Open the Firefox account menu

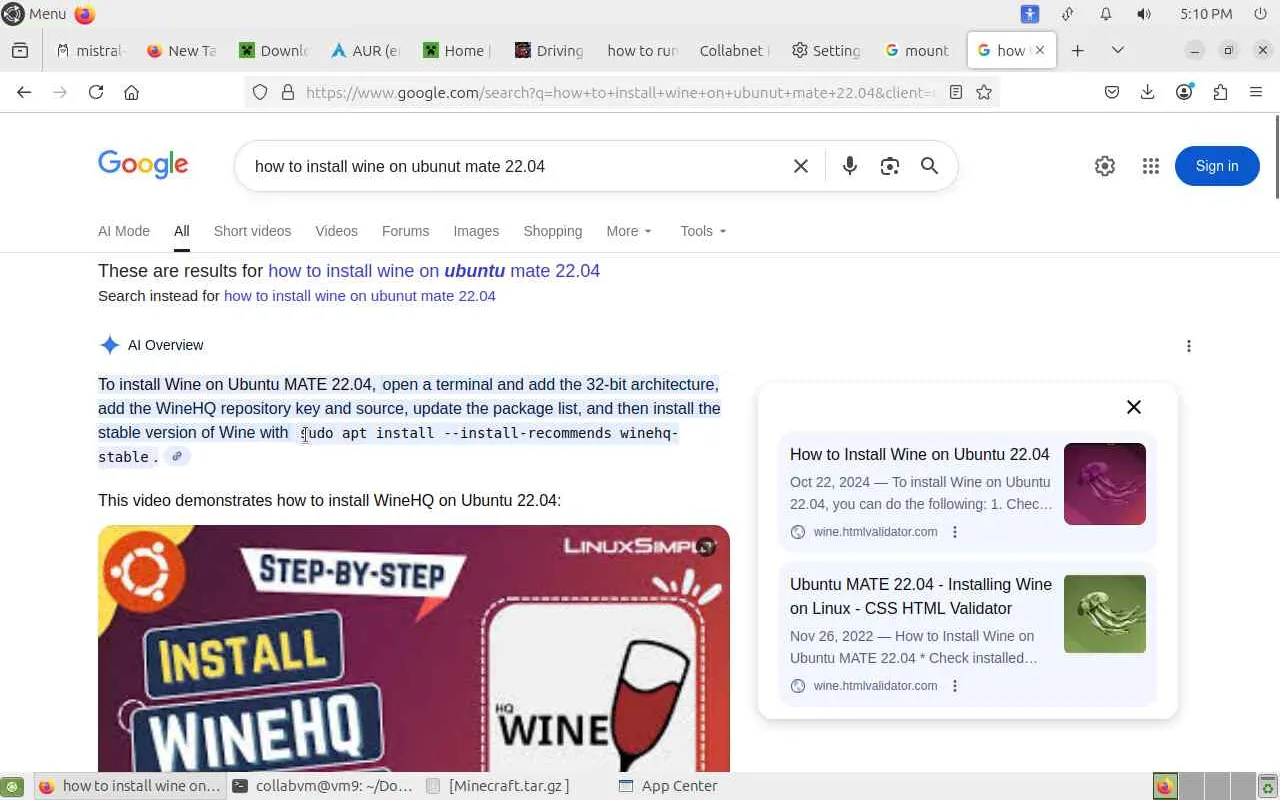[1184, 92]
